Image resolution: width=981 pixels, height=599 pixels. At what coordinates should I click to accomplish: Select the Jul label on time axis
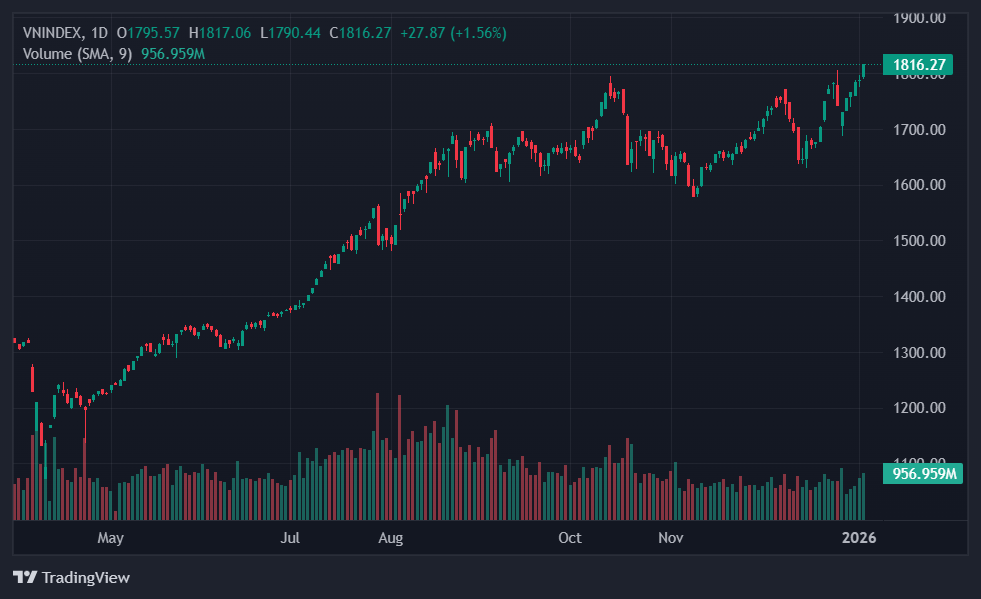pyautogui.click(x=290, y=538)
